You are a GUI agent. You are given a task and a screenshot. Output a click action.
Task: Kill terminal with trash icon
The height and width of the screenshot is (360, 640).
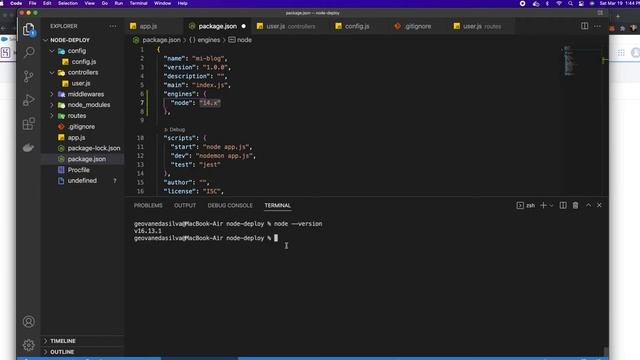click(x=576, y=205)
